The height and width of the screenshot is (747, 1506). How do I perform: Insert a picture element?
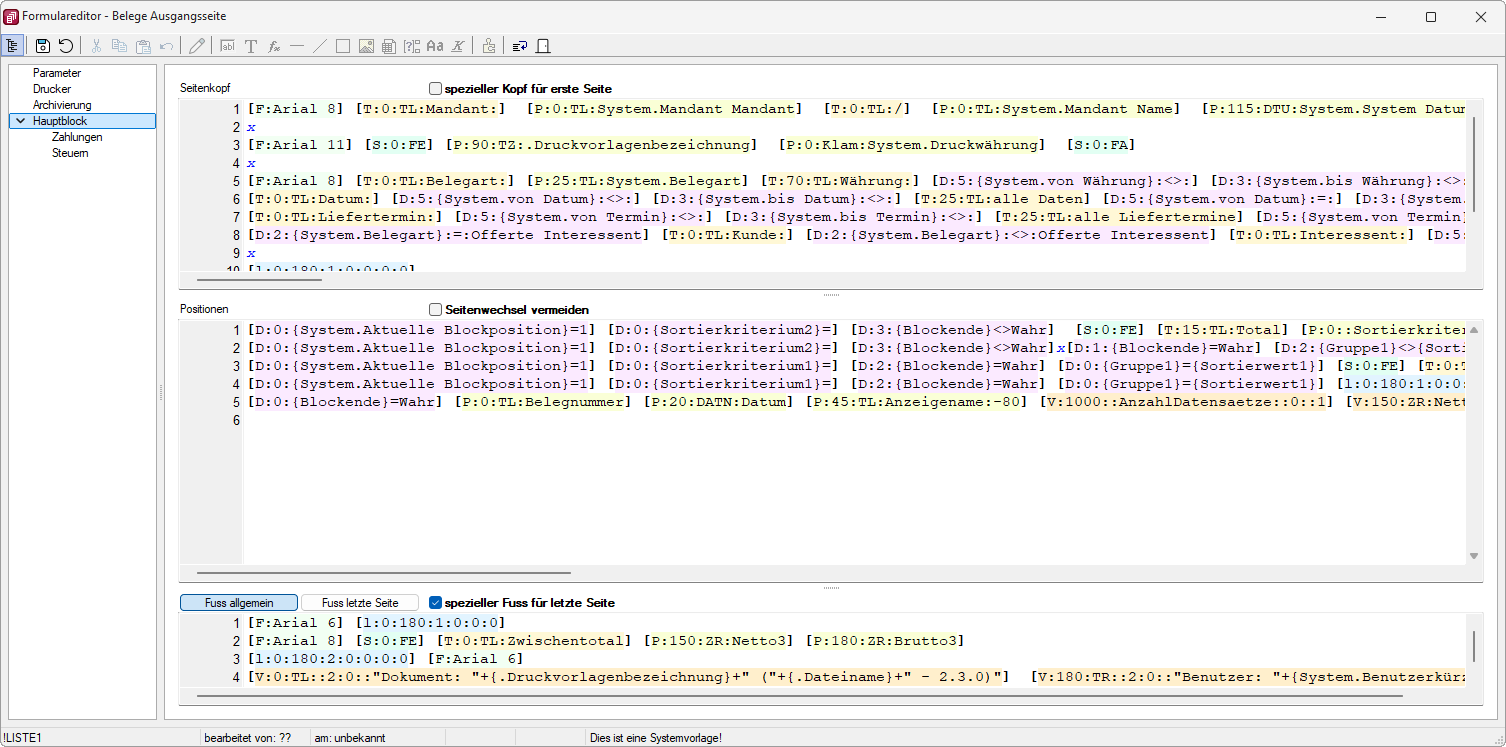click(x=366, y=45)
